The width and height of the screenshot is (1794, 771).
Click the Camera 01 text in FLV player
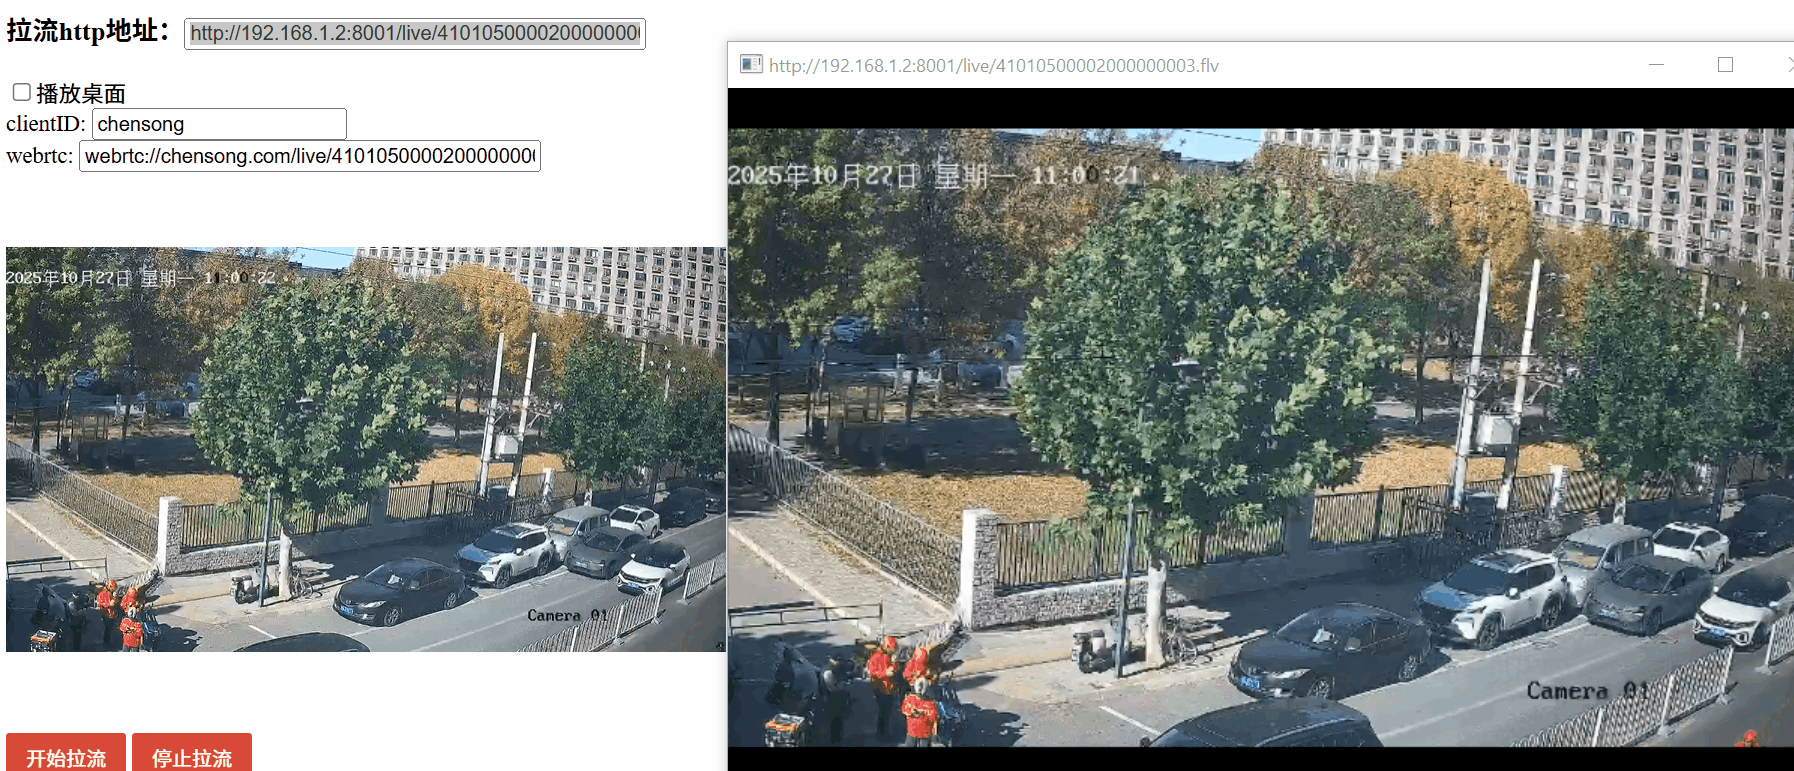(1587, 691)
